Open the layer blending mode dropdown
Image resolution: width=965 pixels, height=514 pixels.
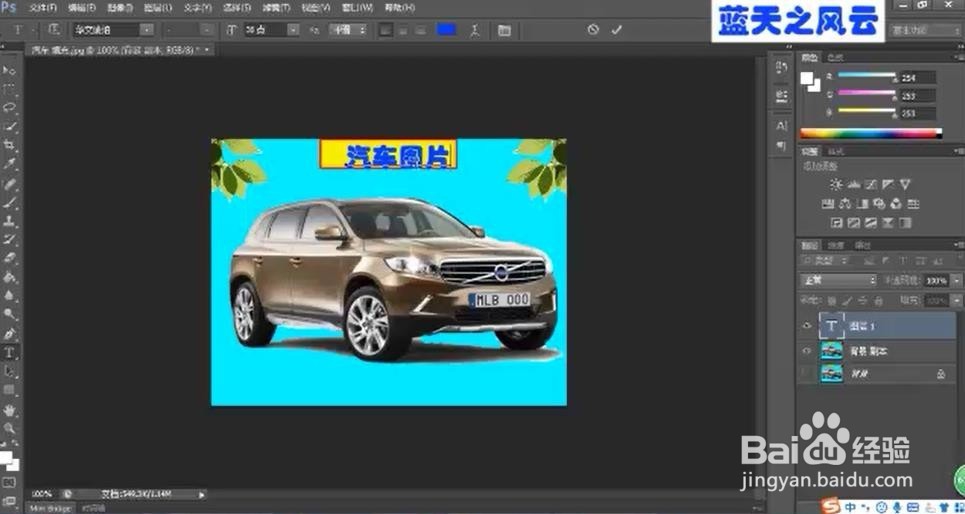tap(838, 280)
